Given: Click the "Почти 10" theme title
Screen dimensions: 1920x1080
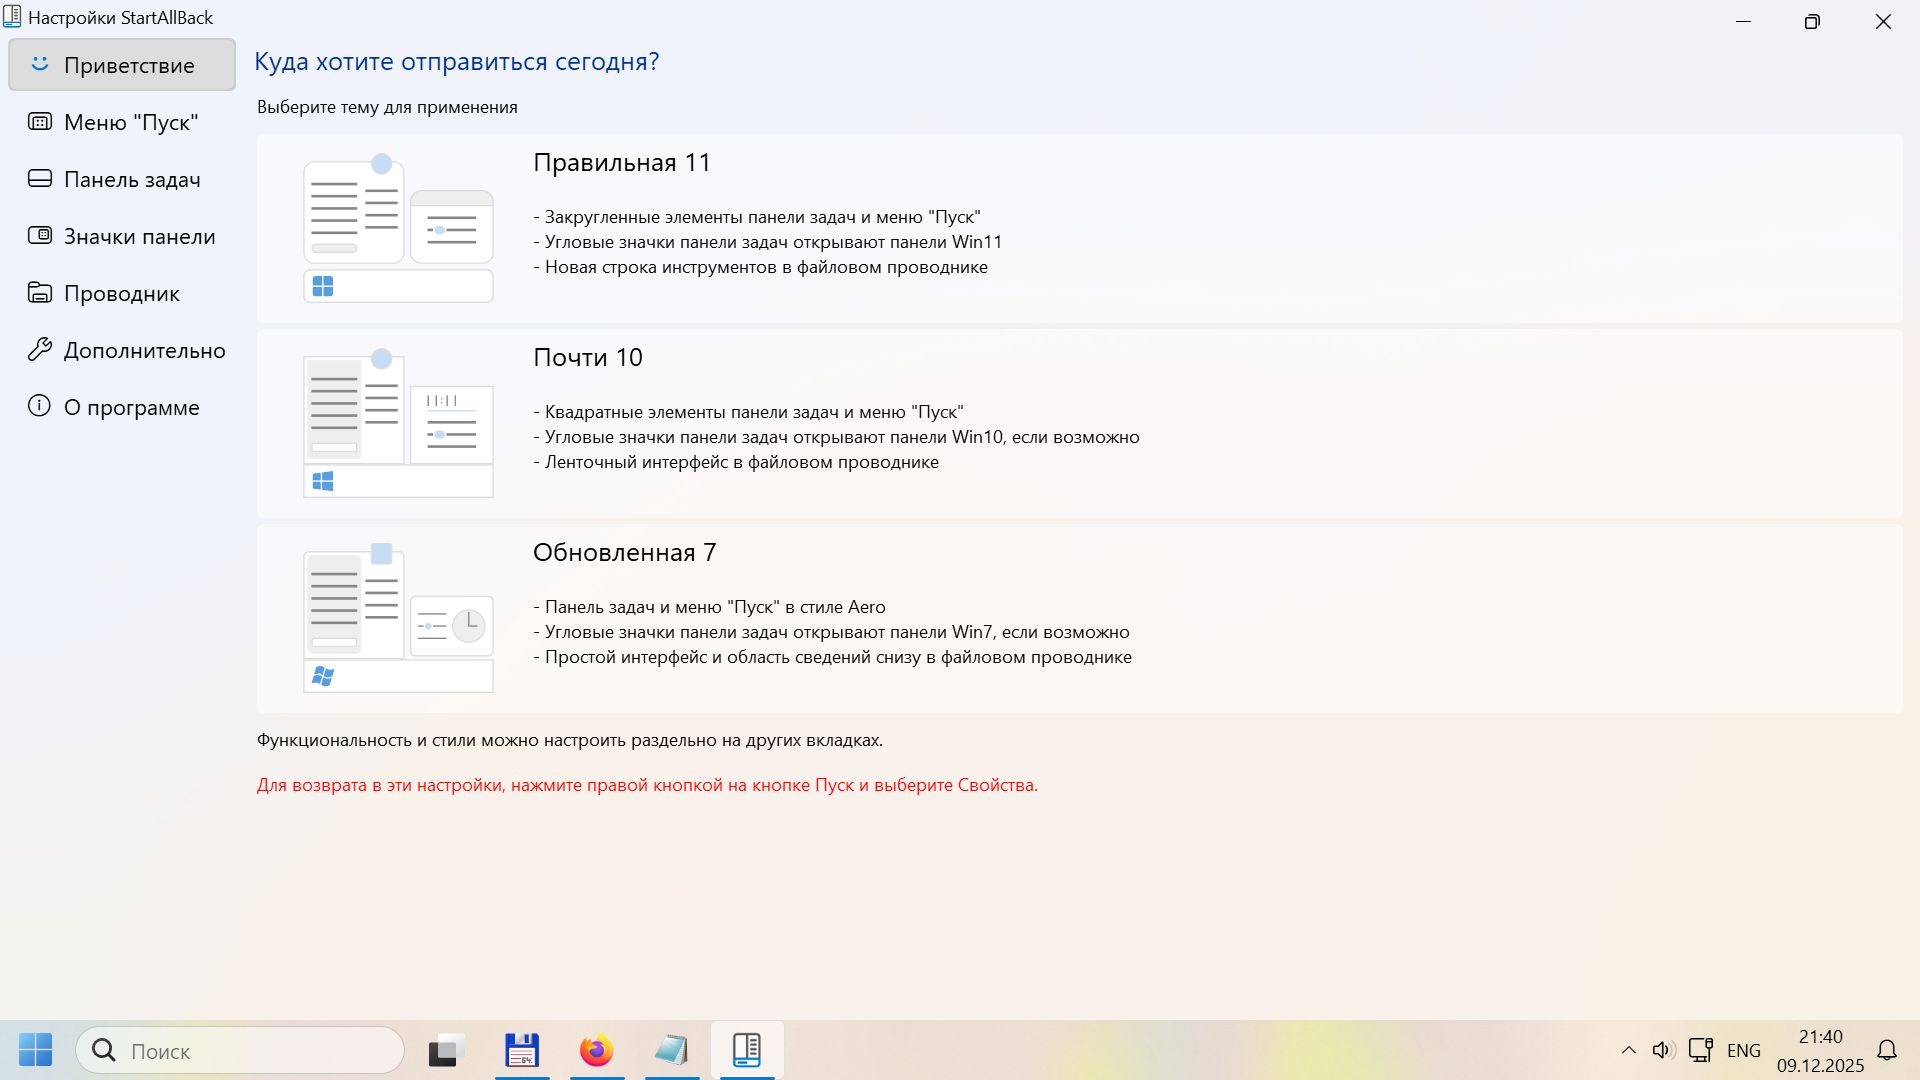Looking at the screenshot, I should [x=587, y=358].
